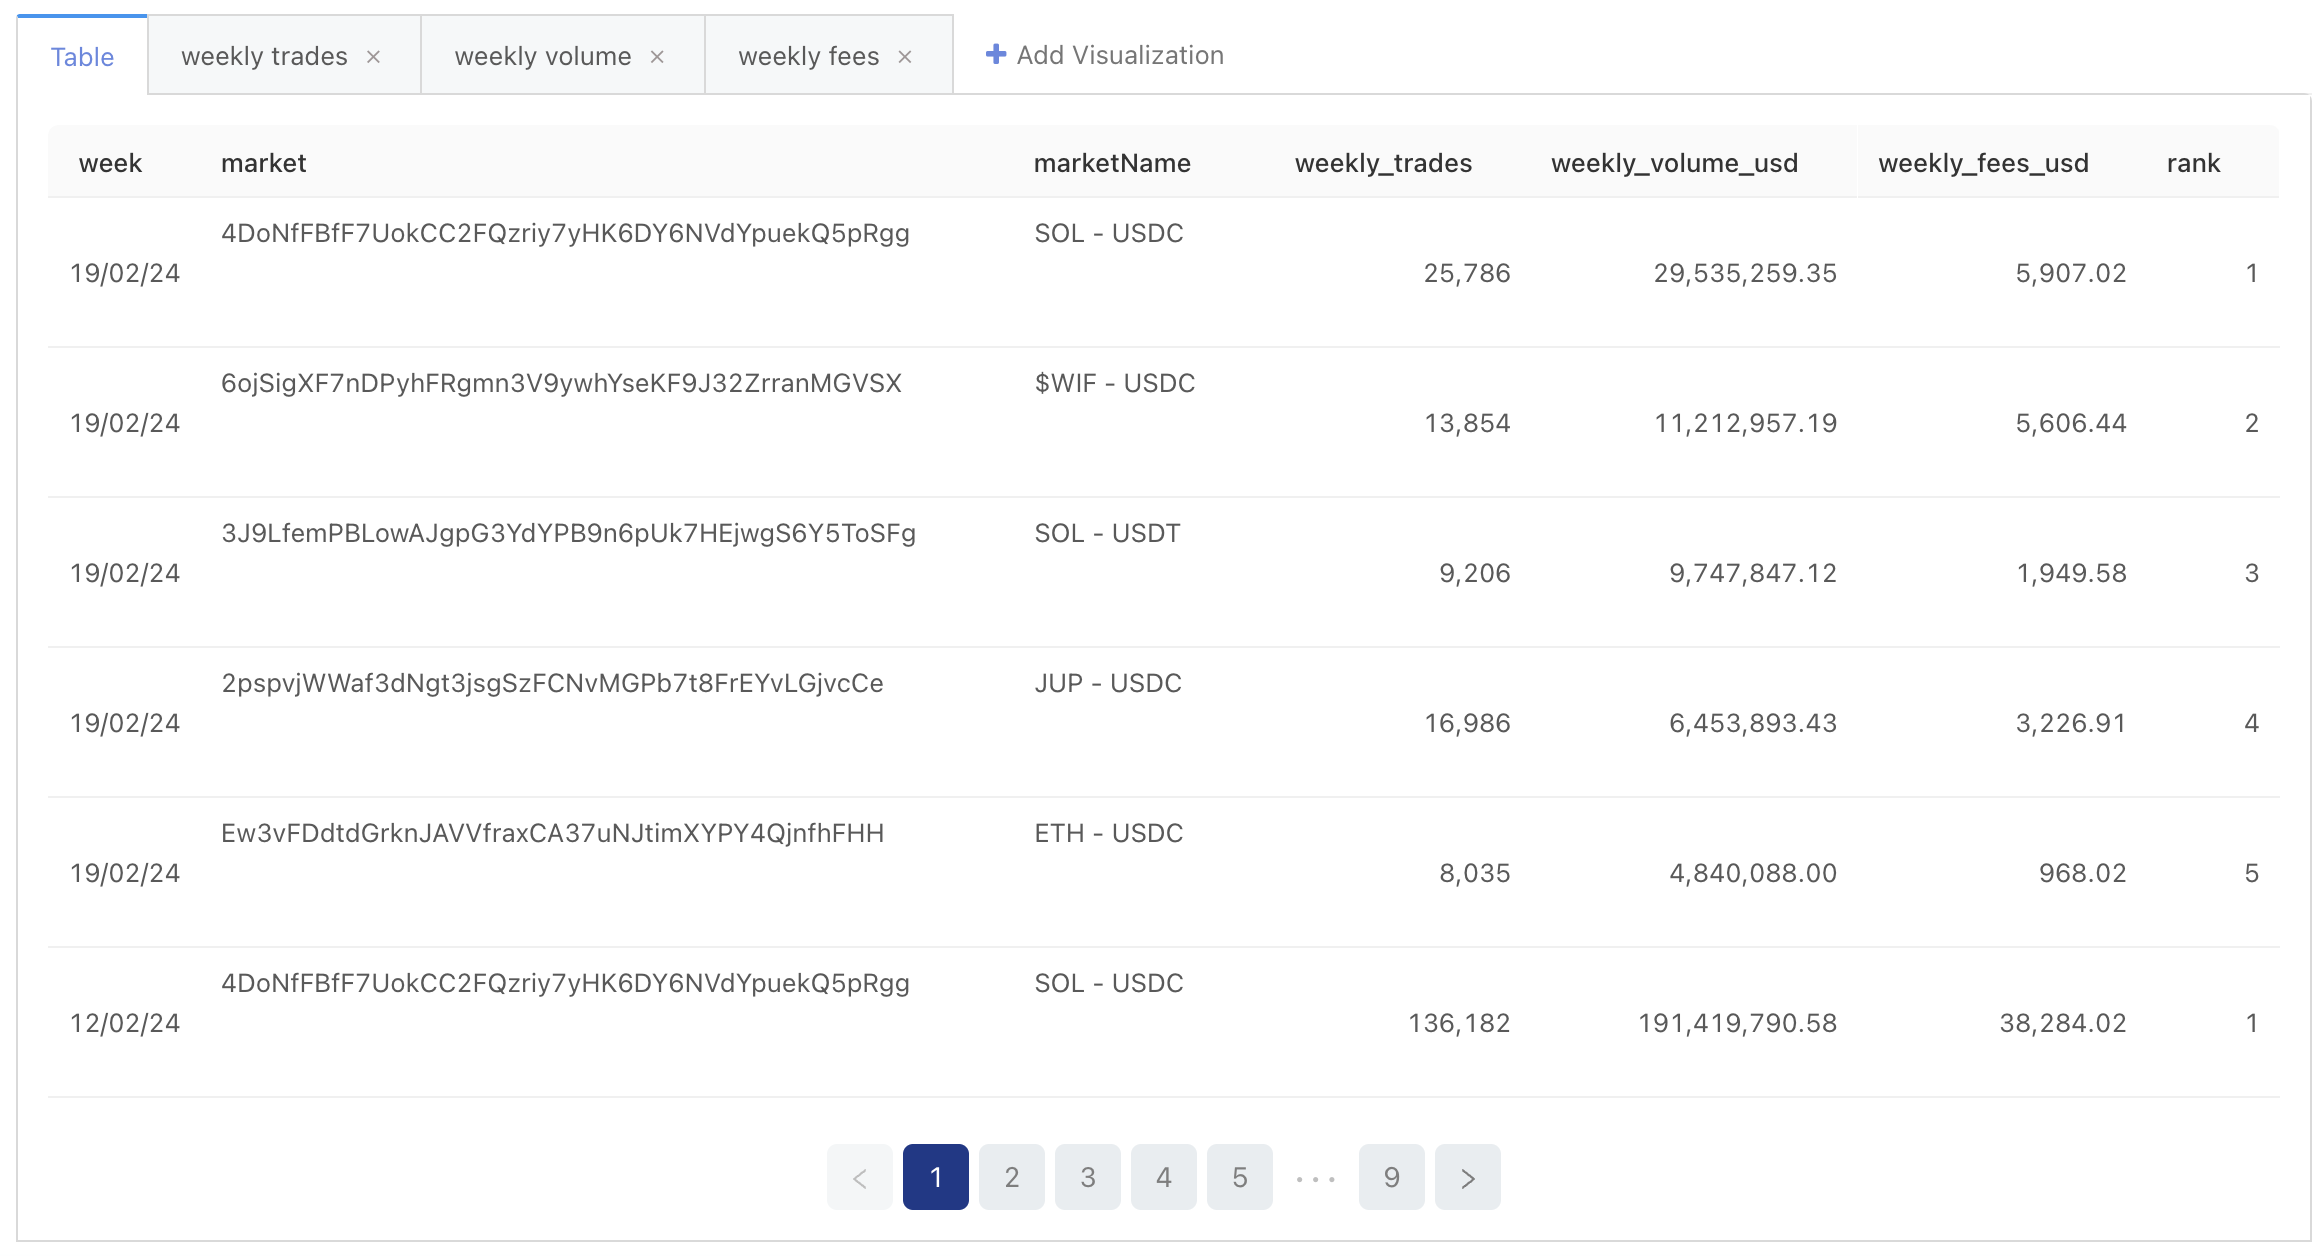The image size is (2324, 1256).
Task: Select the weekly fees tab
Action: [808, 57]
